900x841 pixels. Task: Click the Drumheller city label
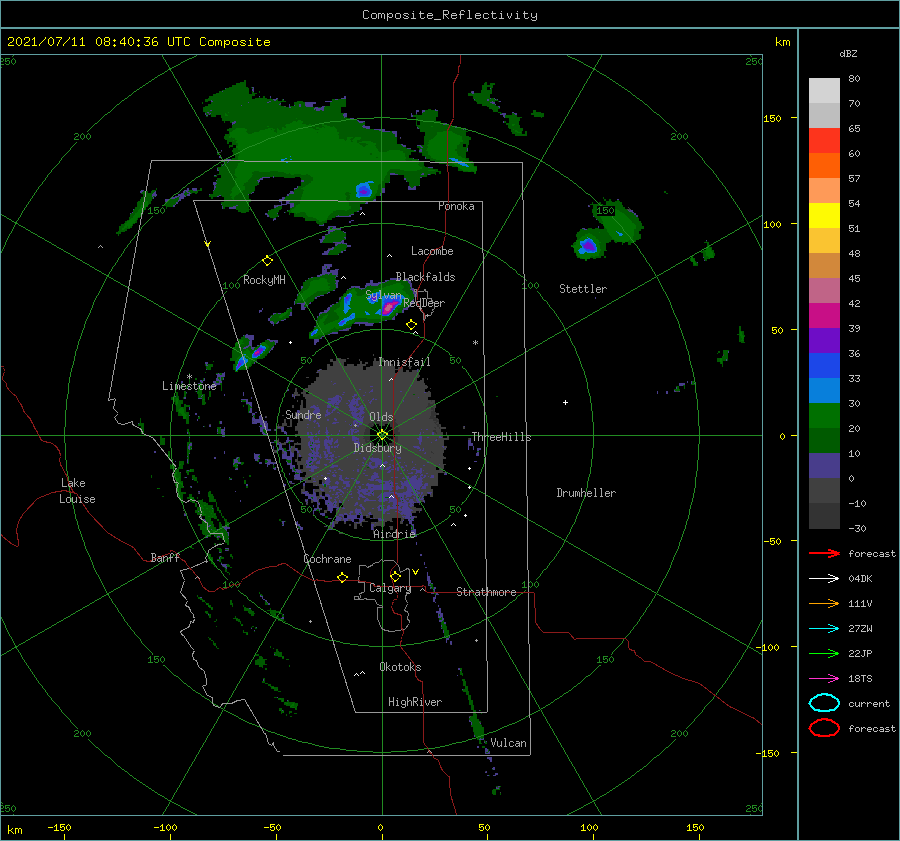tap(586, 493)
